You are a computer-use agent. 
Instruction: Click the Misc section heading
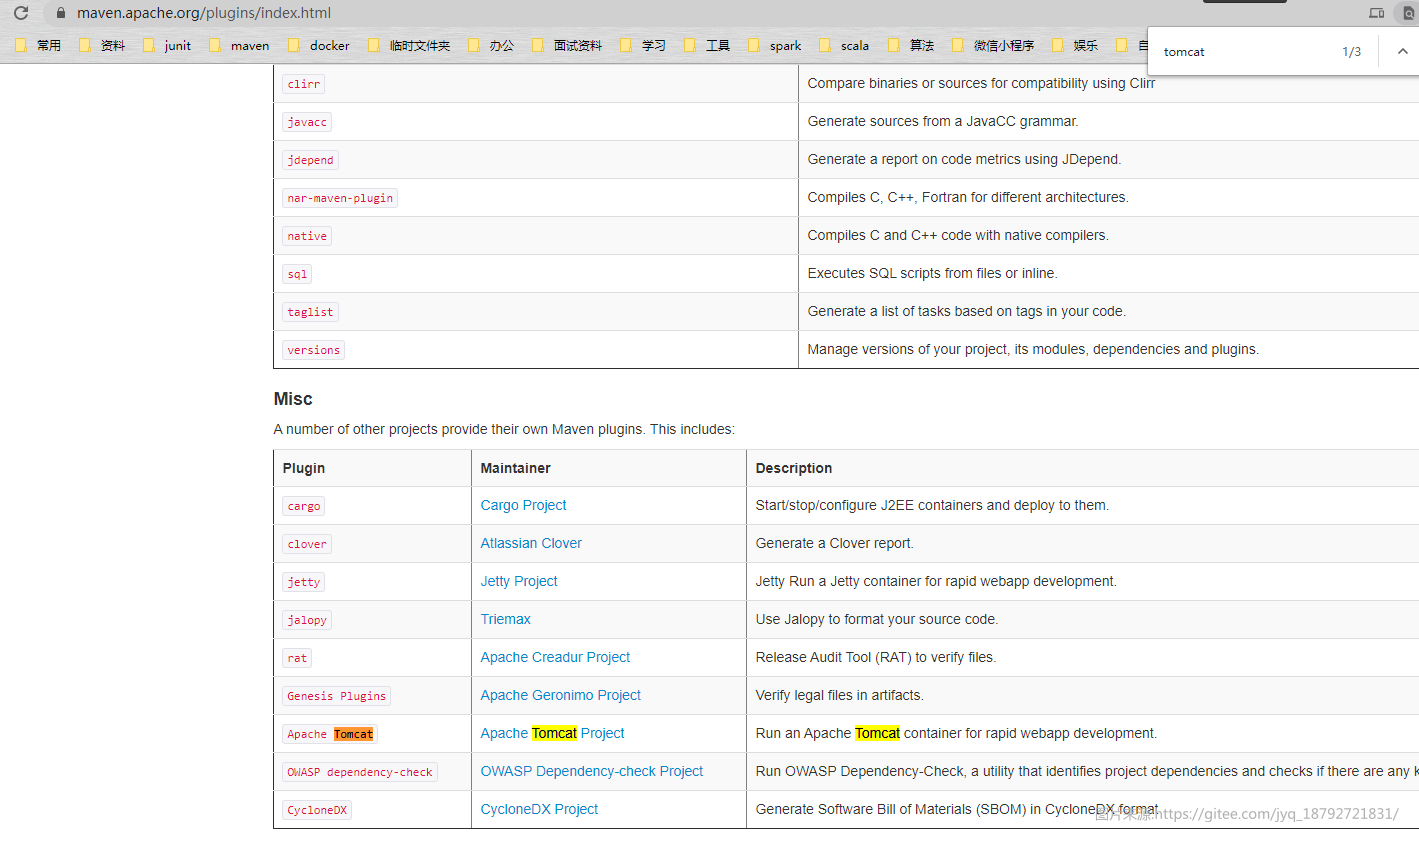293,399
